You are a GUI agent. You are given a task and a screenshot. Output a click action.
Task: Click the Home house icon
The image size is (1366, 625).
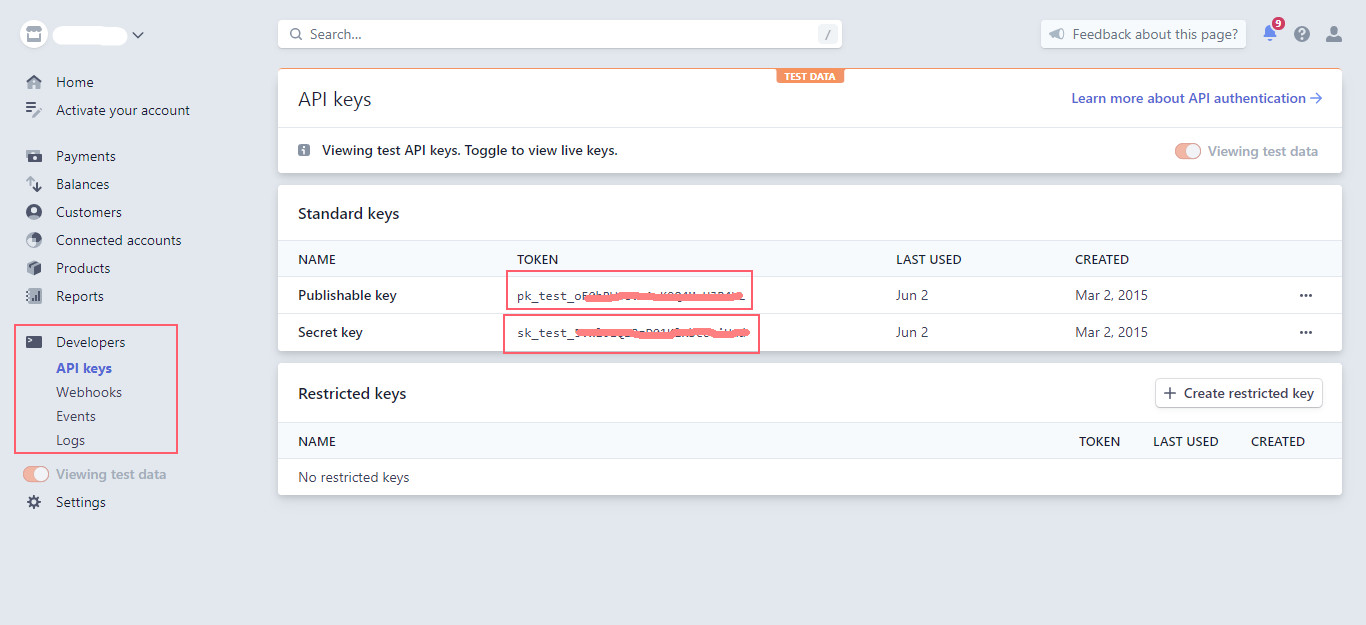34,82
